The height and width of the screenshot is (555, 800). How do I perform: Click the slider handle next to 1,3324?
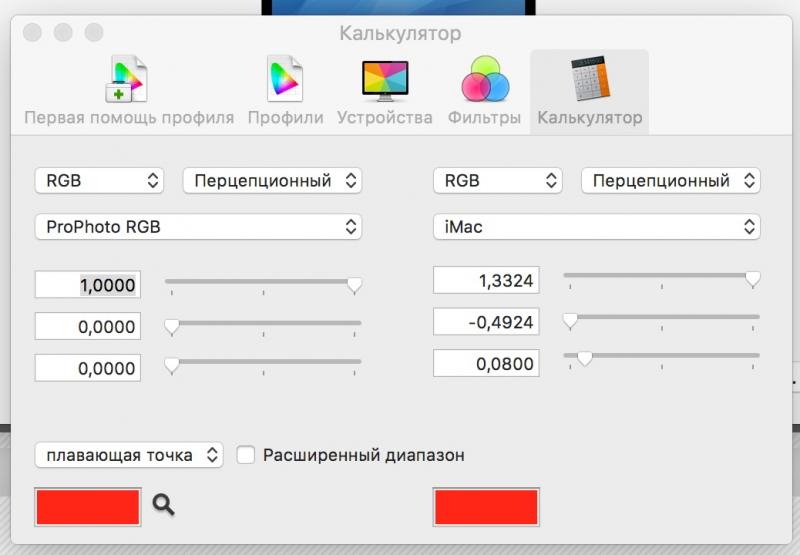(753, 279)
